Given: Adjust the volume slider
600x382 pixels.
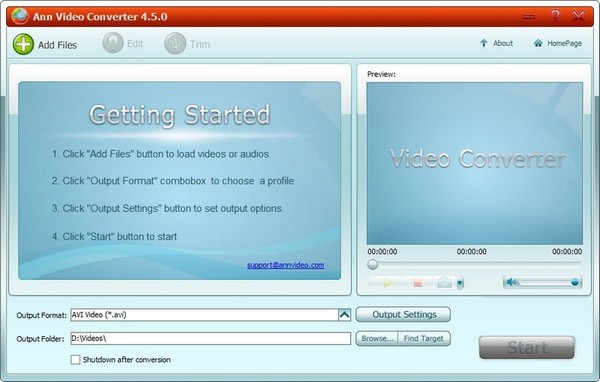Looking at the screenshot, I should [x=549, y=282].
